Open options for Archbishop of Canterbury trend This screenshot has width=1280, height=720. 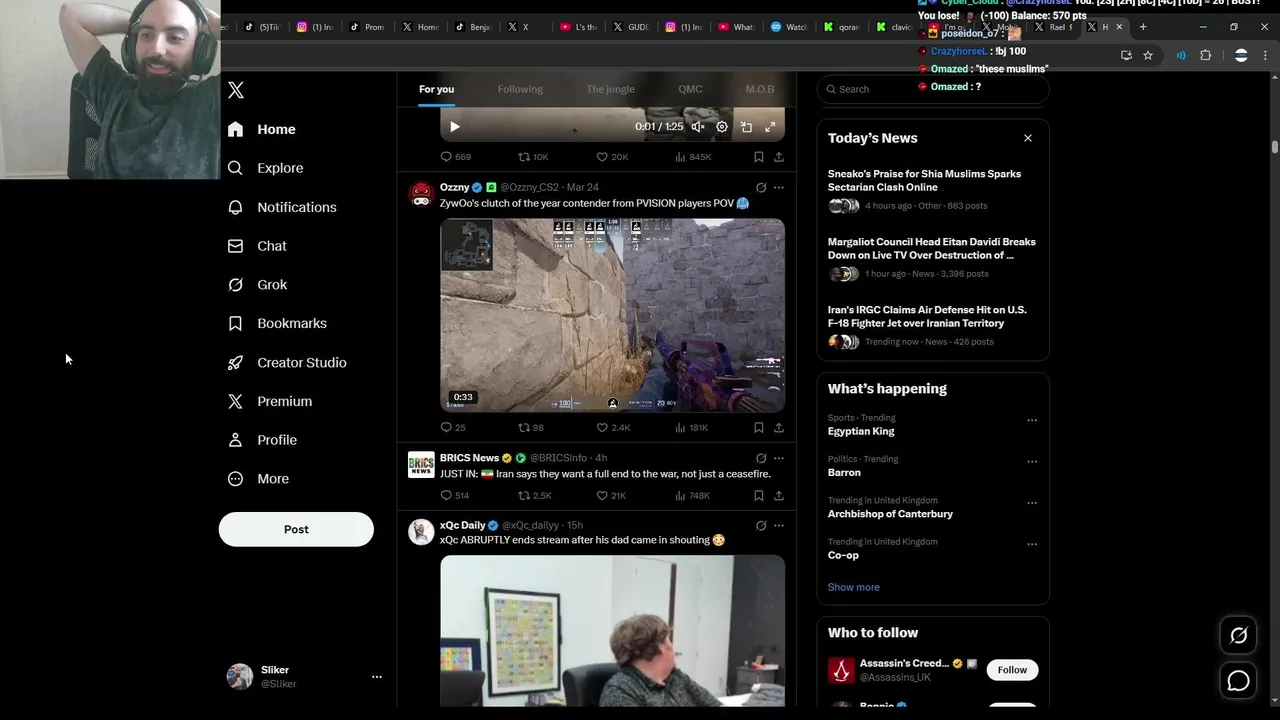[x=1032, y=503]
